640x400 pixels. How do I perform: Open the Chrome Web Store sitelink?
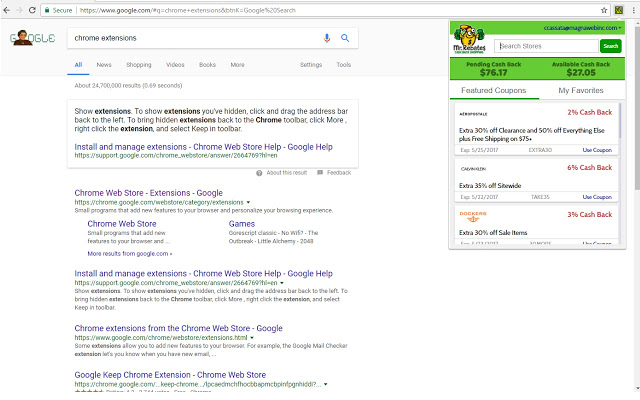coord(122,224)
